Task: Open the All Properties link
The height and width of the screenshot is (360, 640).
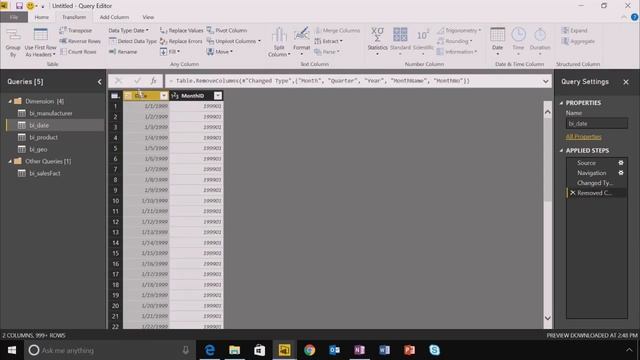Action: (x=583, y=137)
